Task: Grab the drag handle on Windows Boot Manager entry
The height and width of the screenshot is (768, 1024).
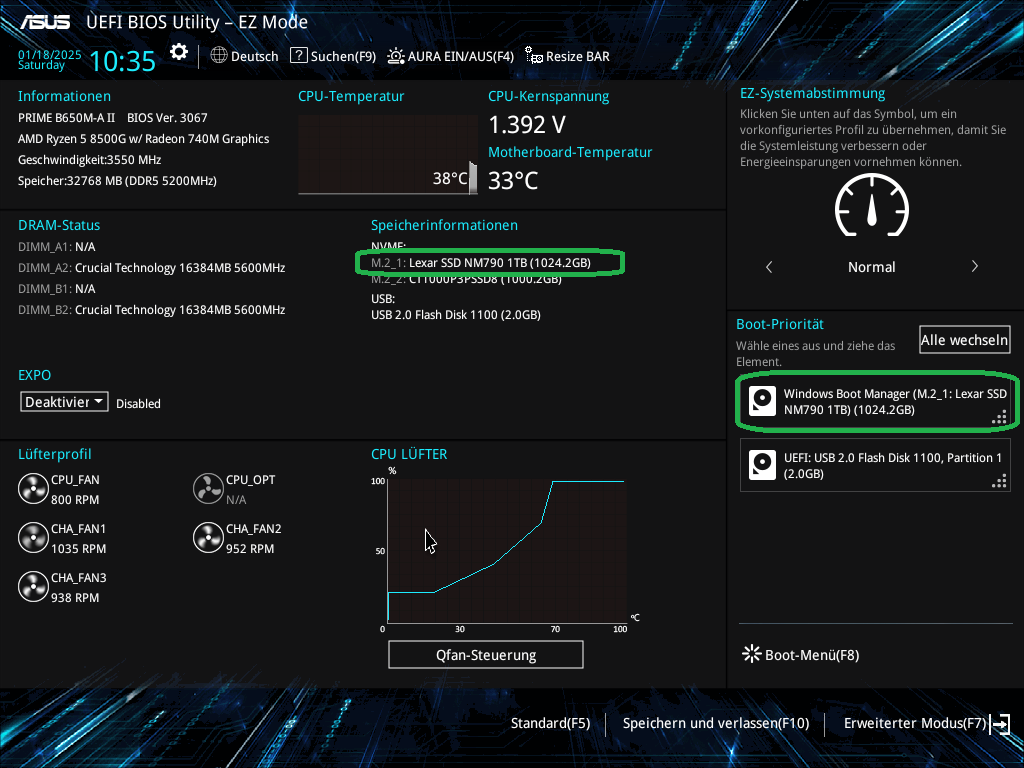Action: [999, 417]
